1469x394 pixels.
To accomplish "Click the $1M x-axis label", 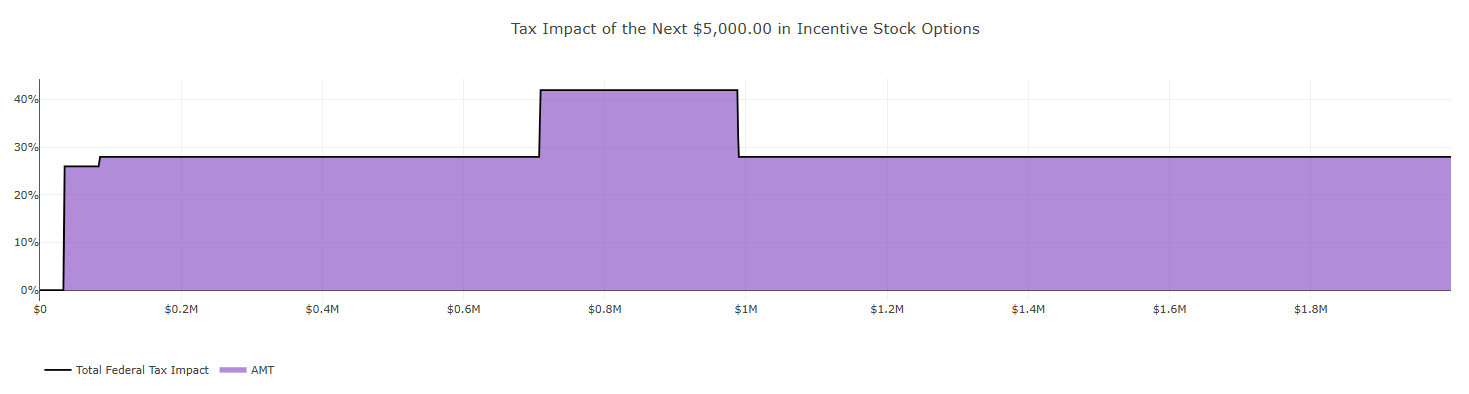I will (x=746, y=309).
